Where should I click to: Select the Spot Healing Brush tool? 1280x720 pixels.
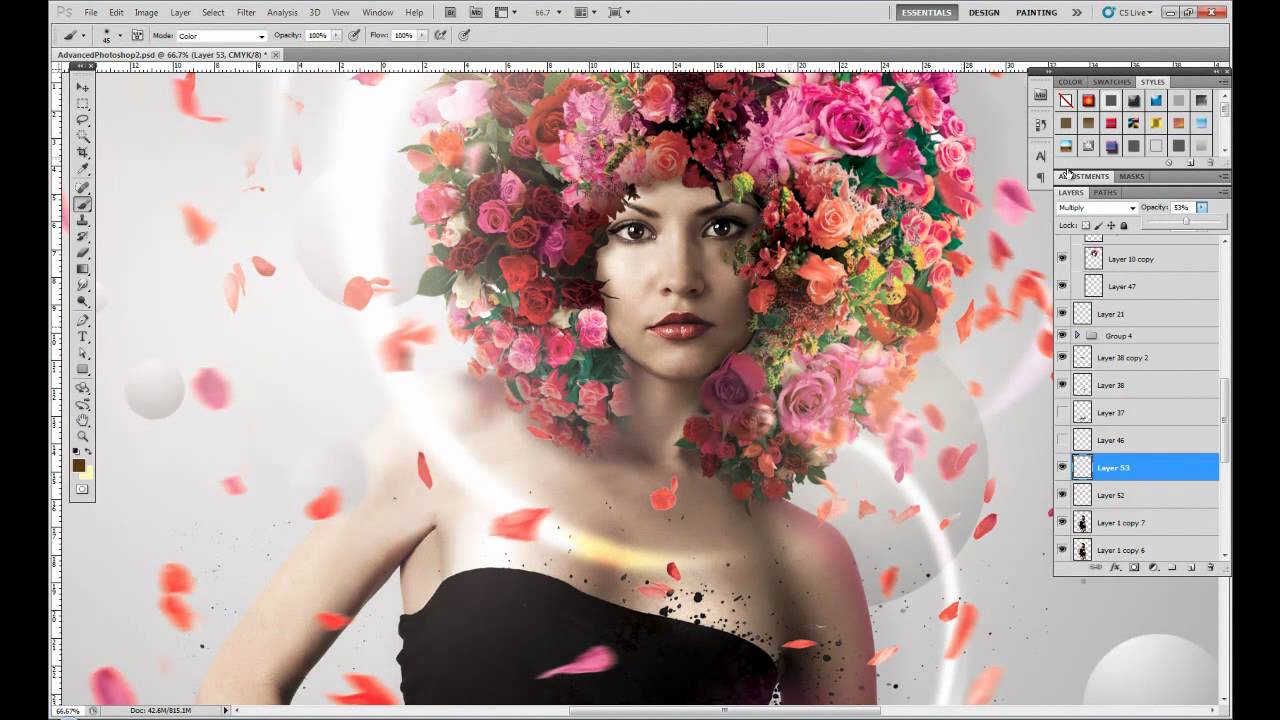pyautogui.click(x=83, y=187)
